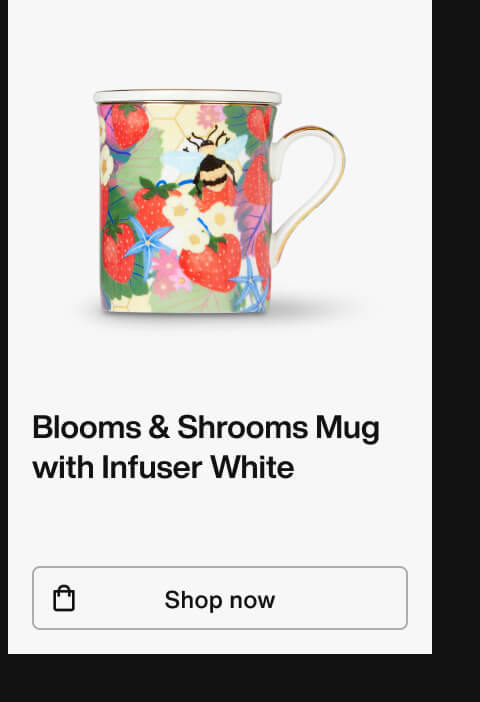The image size is (480, 702).
Task: Click the "with Infuser White" title line
Action: coord(163,467)
